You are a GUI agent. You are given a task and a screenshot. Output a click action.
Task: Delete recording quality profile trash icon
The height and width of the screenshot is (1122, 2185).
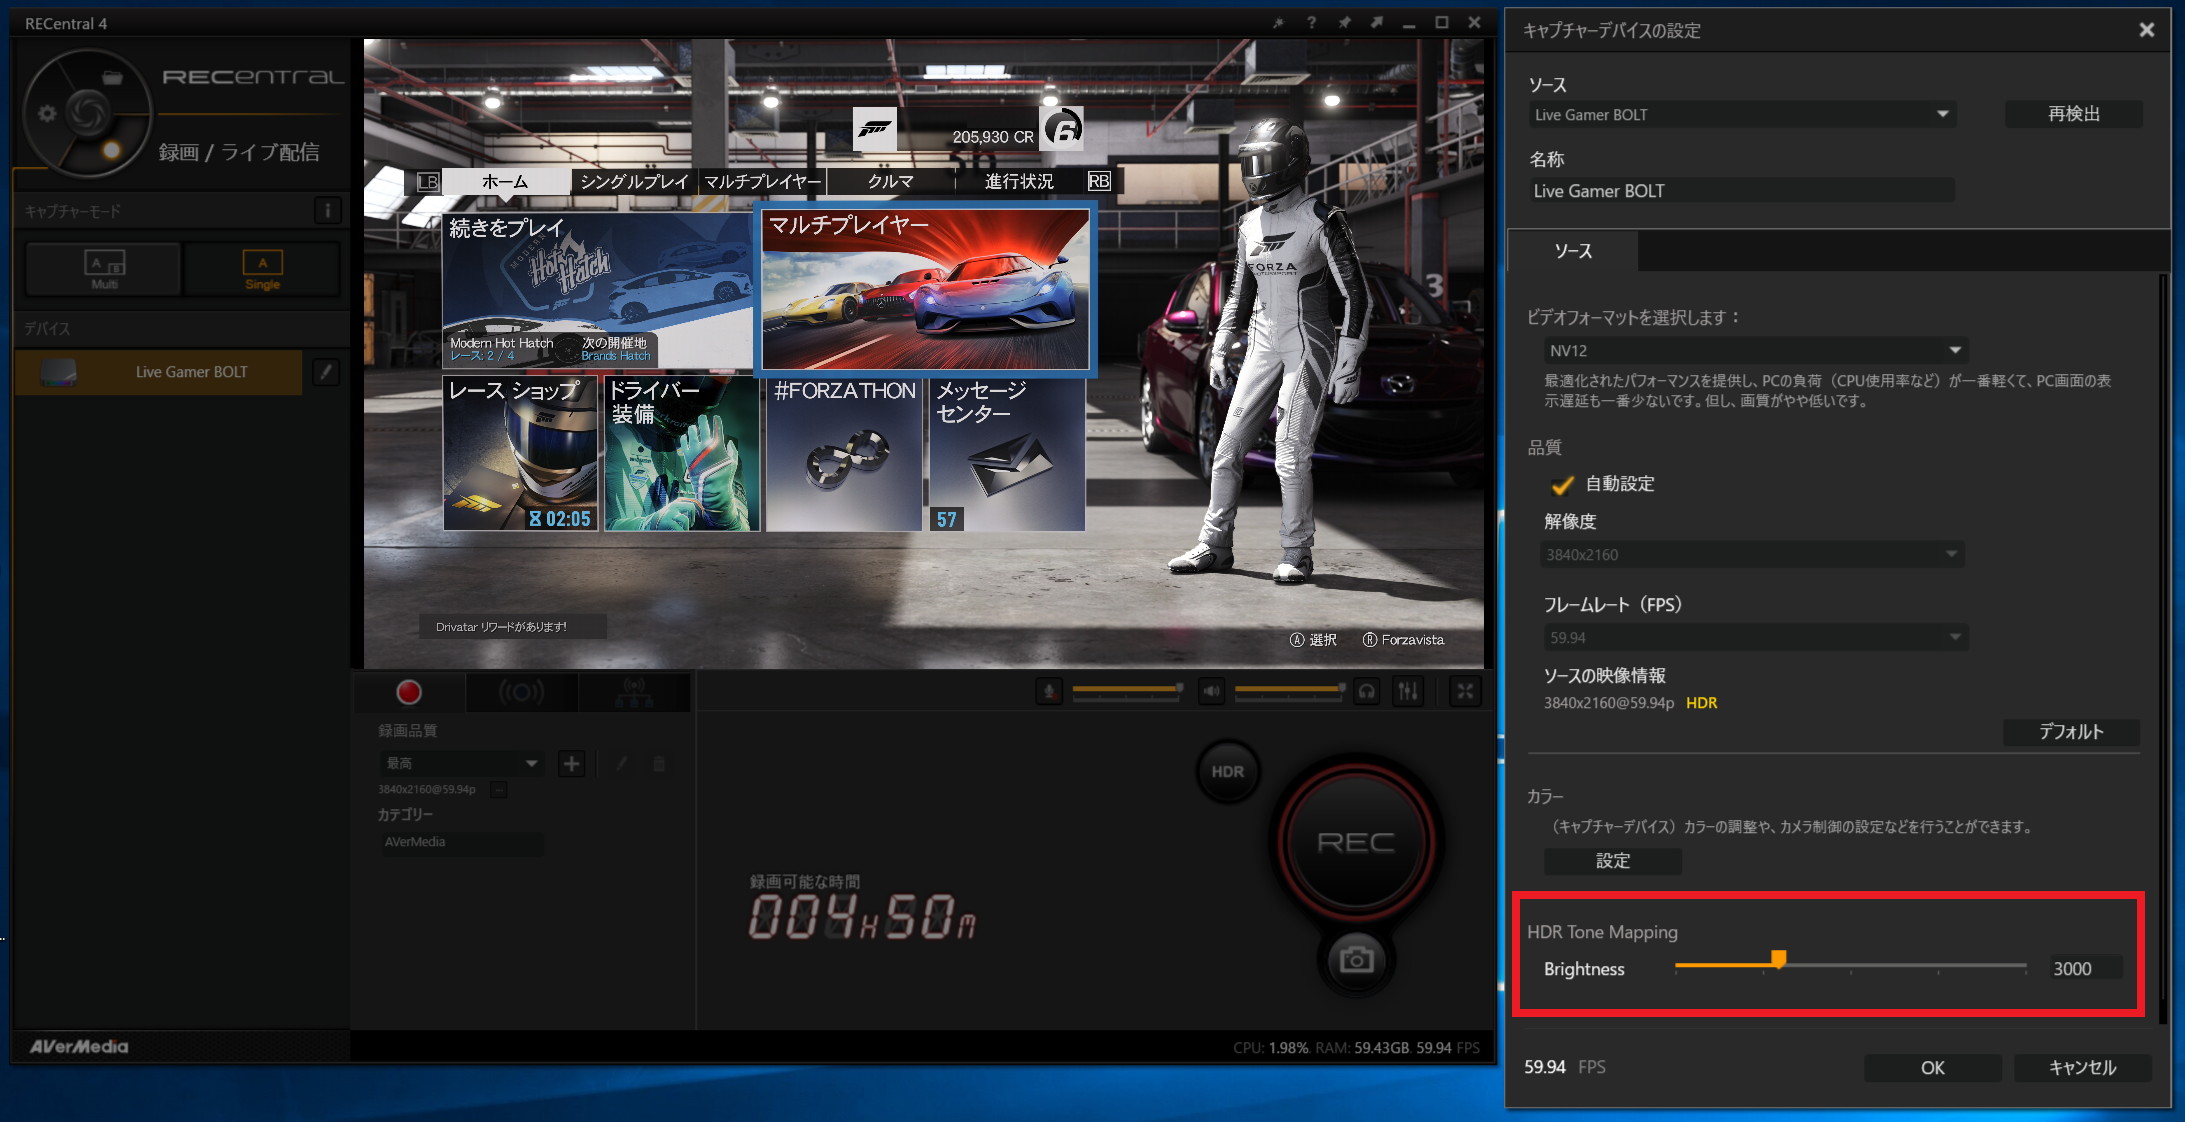click(659, 764)
